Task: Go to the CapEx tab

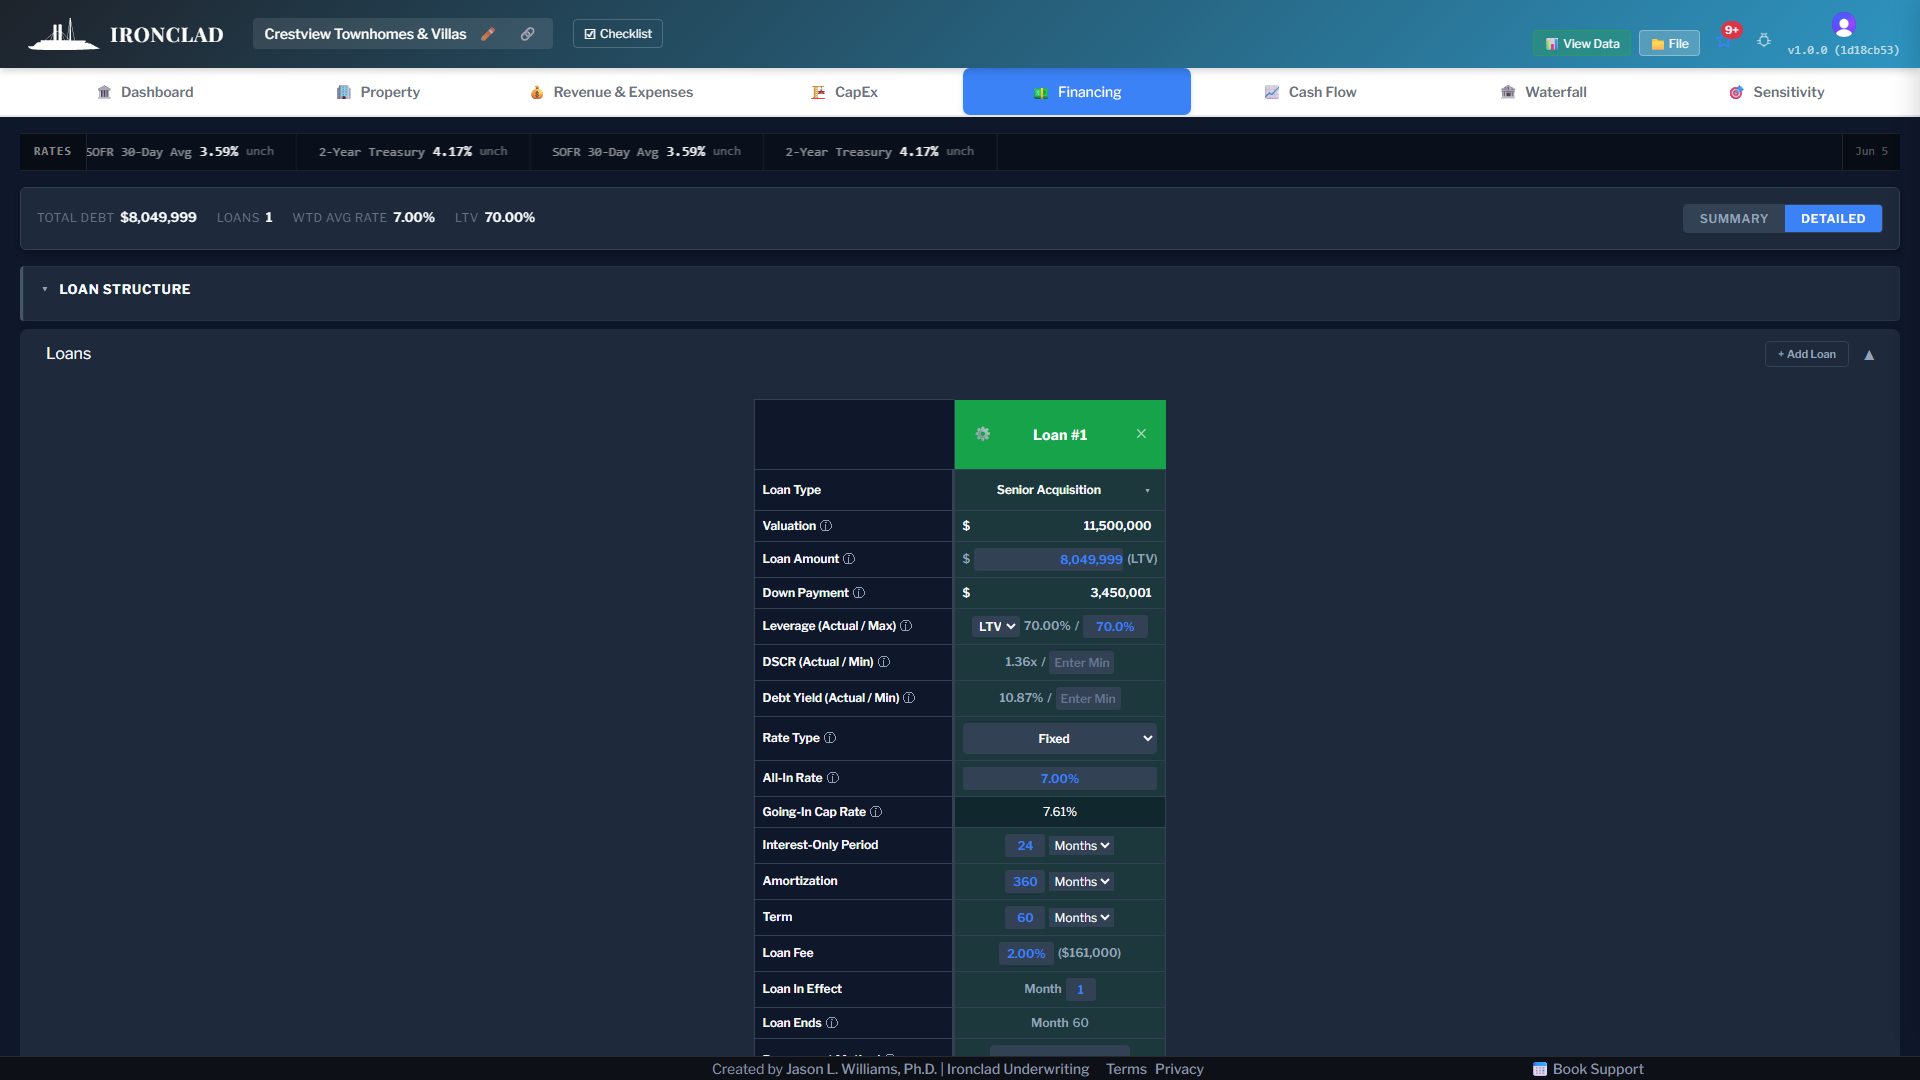Action: coord(844,92)
